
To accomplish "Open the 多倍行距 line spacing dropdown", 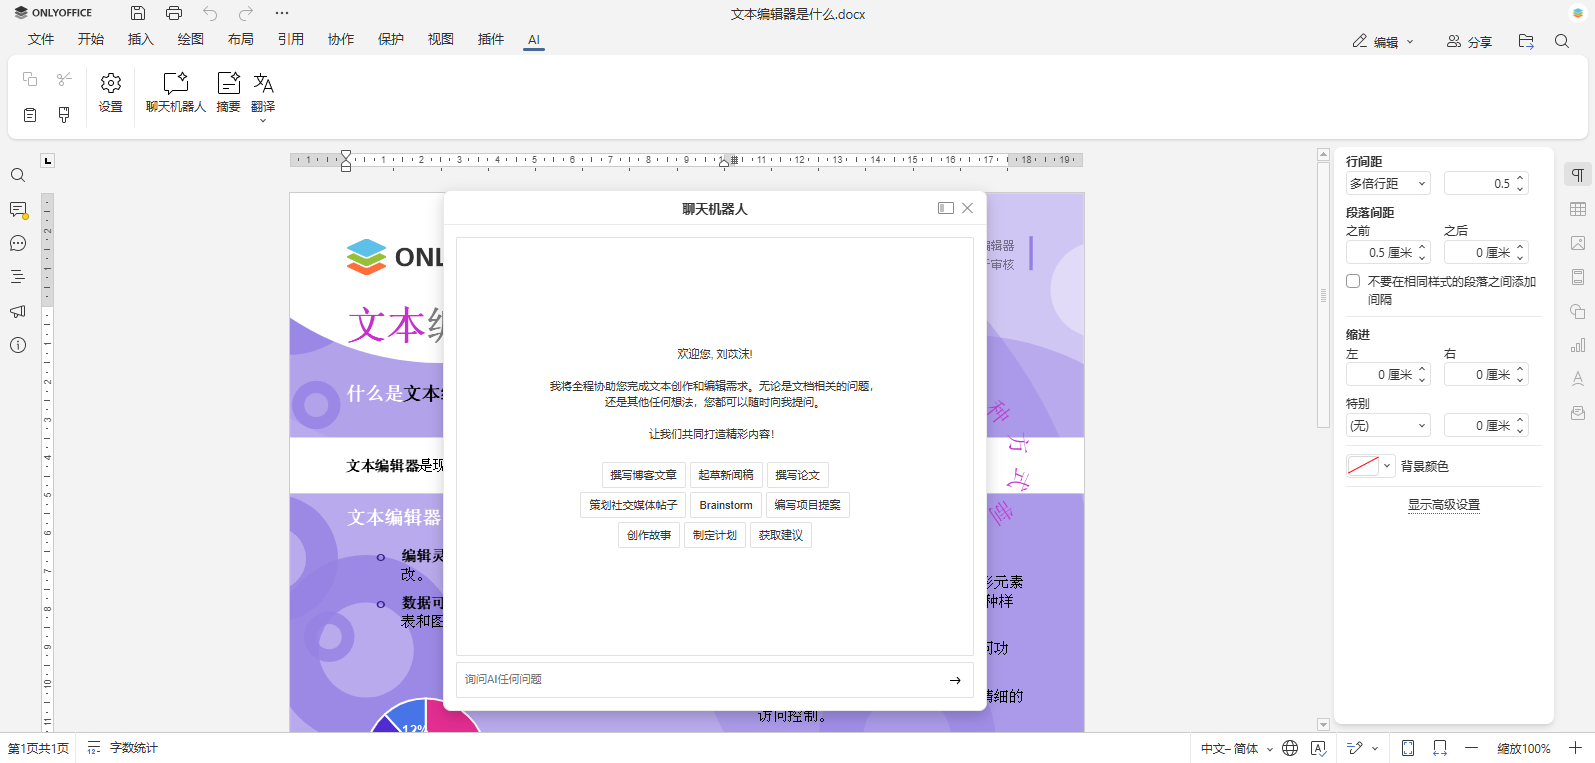I will (1388, 183).
